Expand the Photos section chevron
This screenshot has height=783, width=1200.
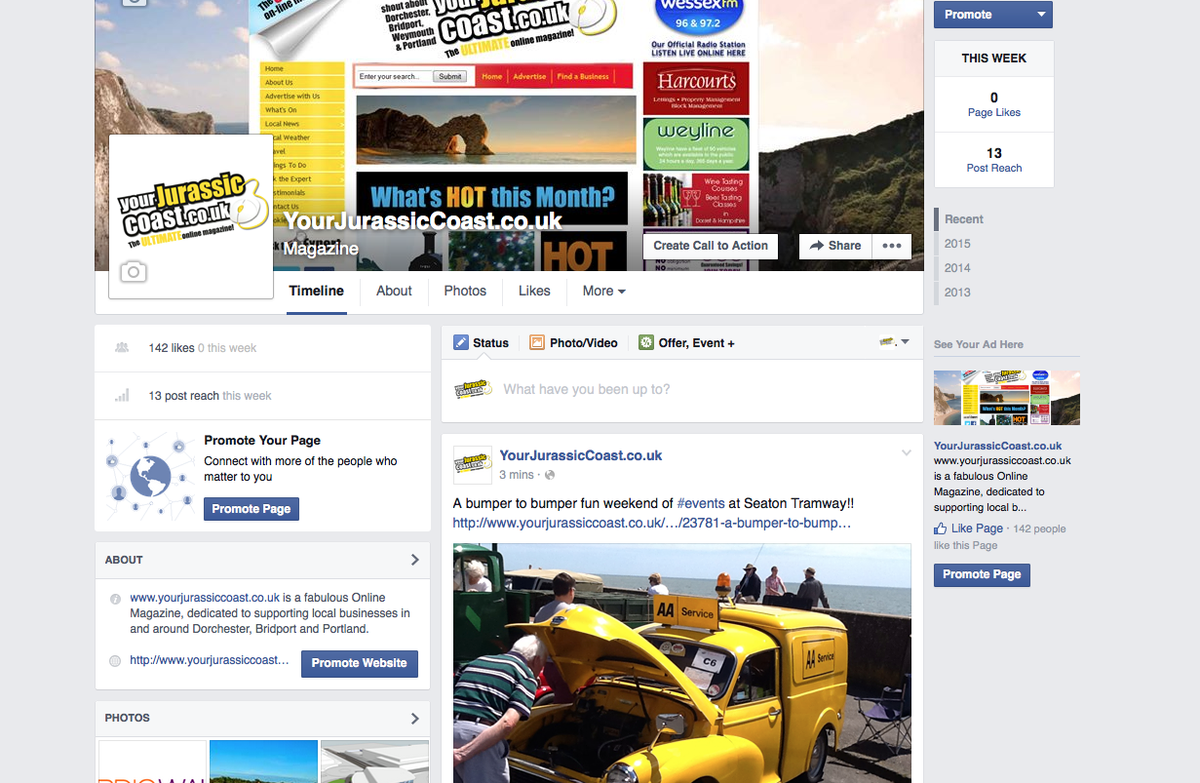pos(416,718)
